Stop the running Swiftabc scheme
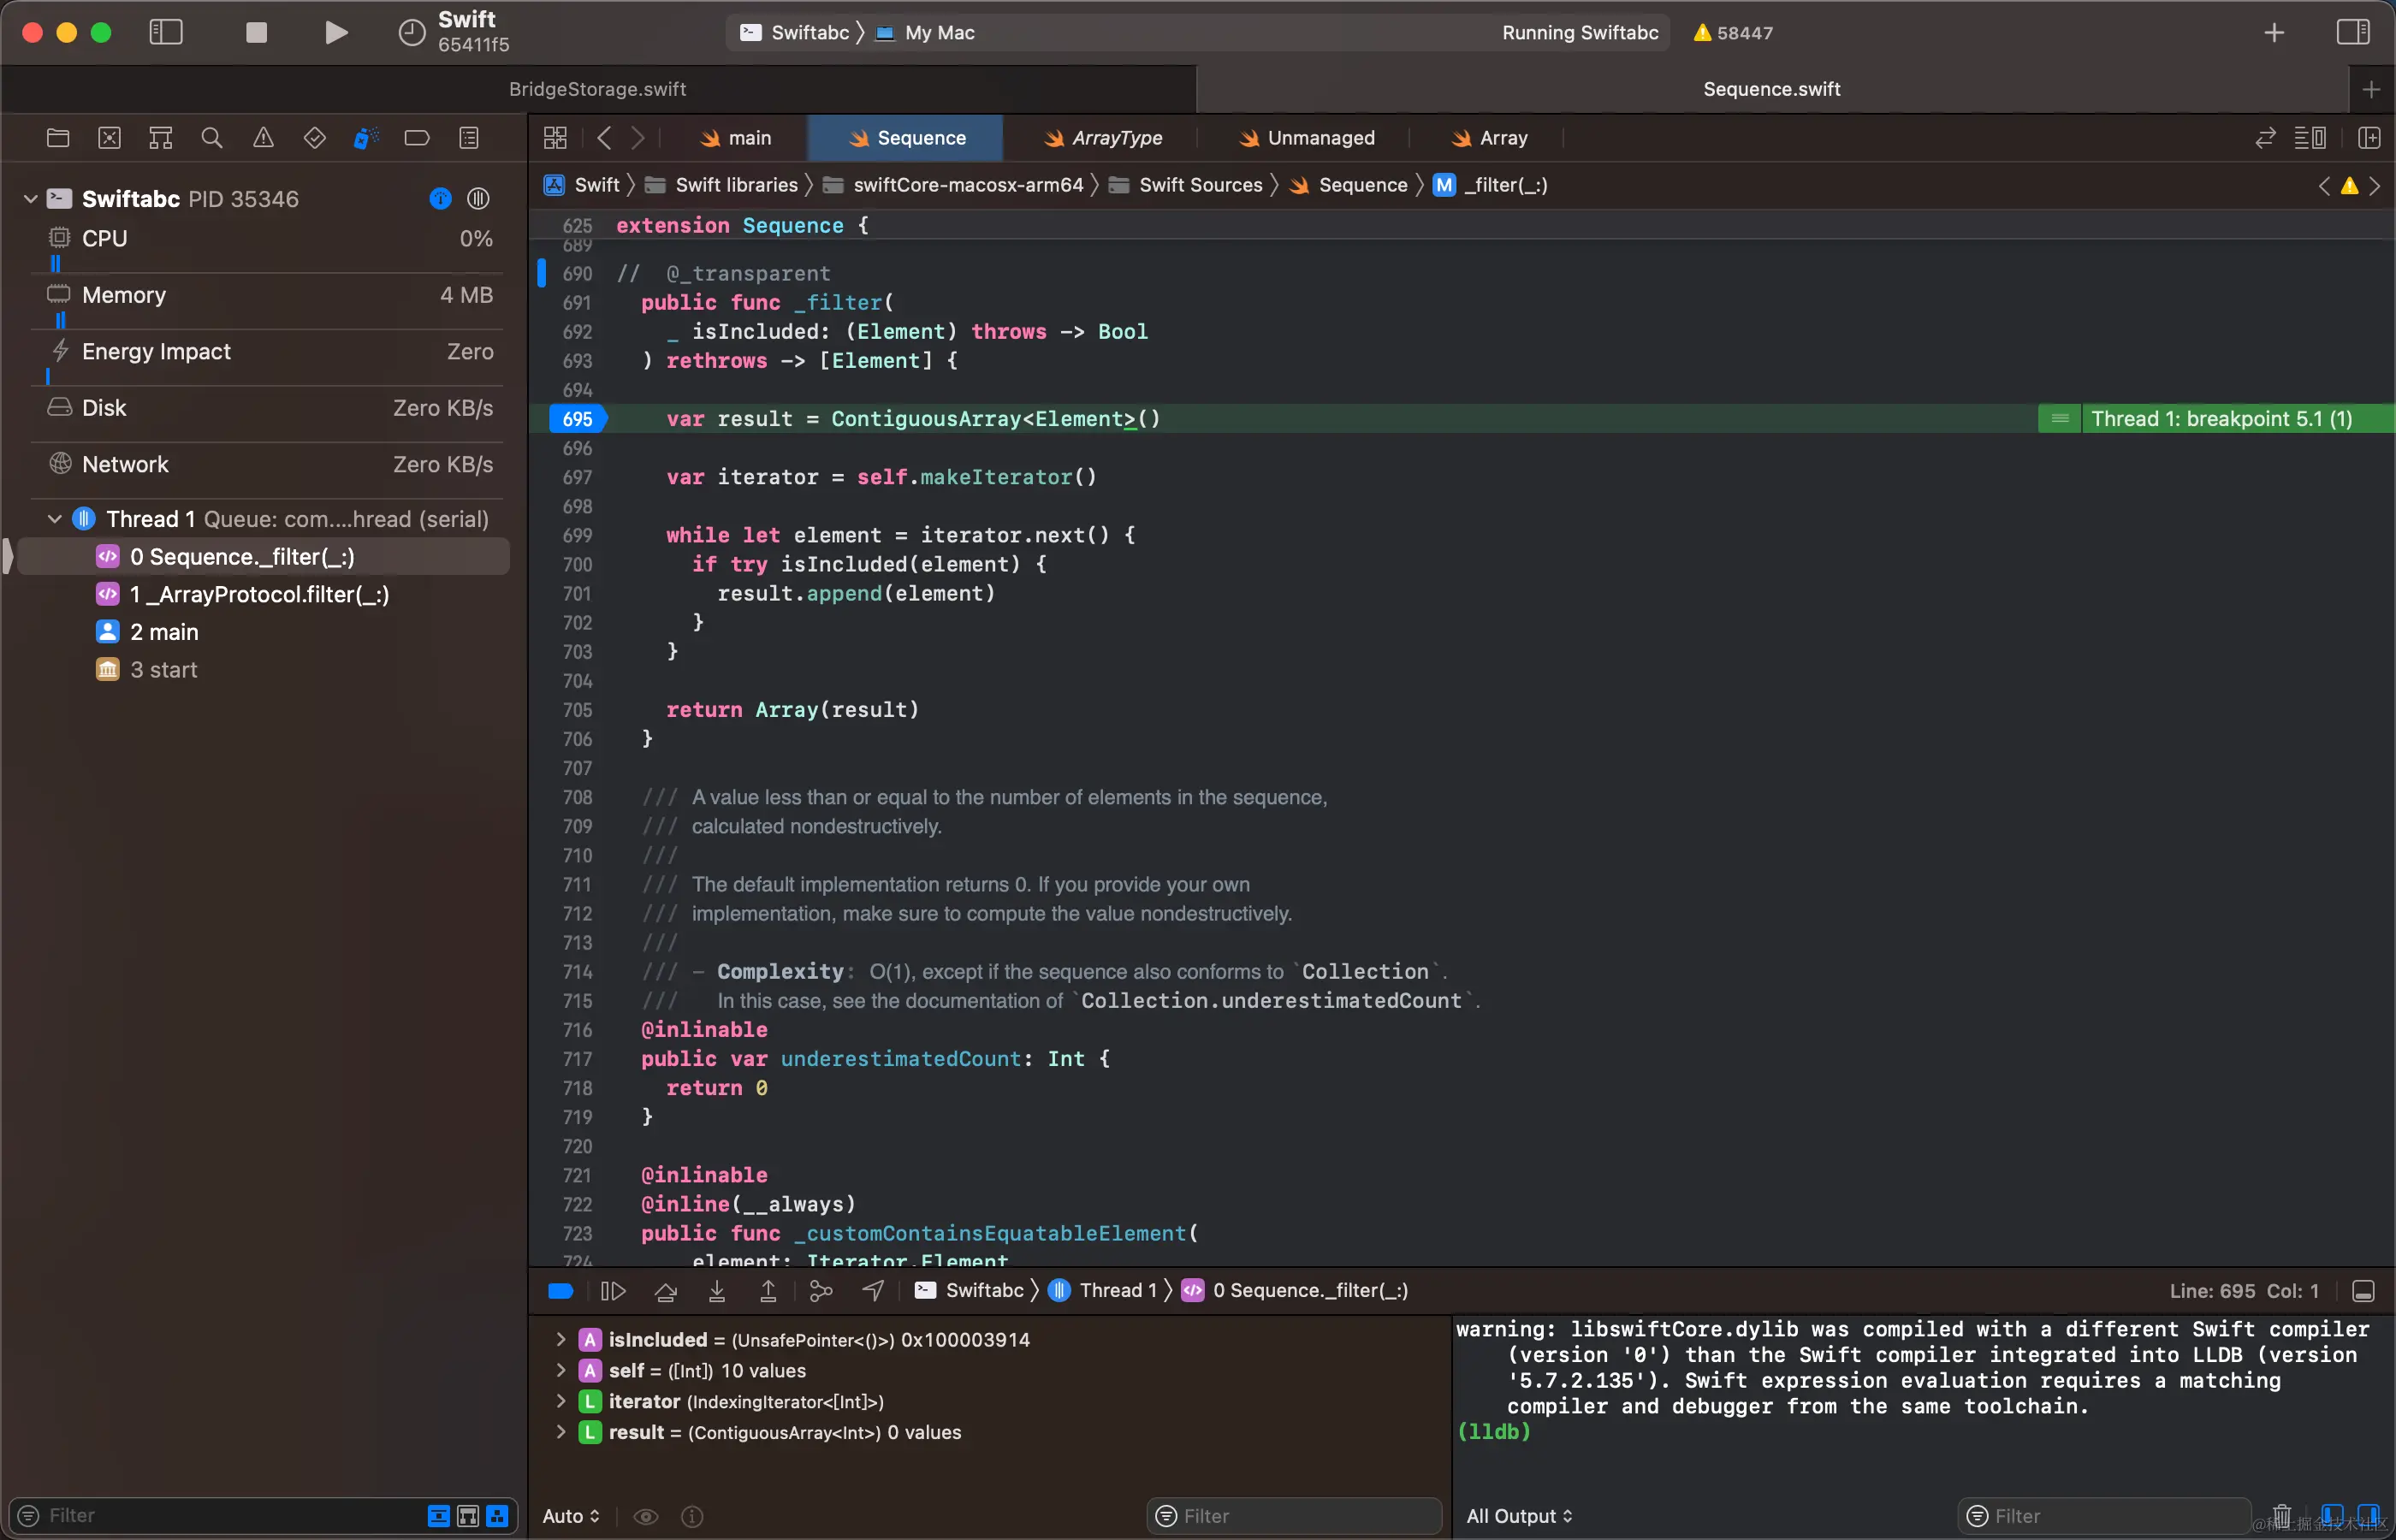 click(x=256, y=32)
